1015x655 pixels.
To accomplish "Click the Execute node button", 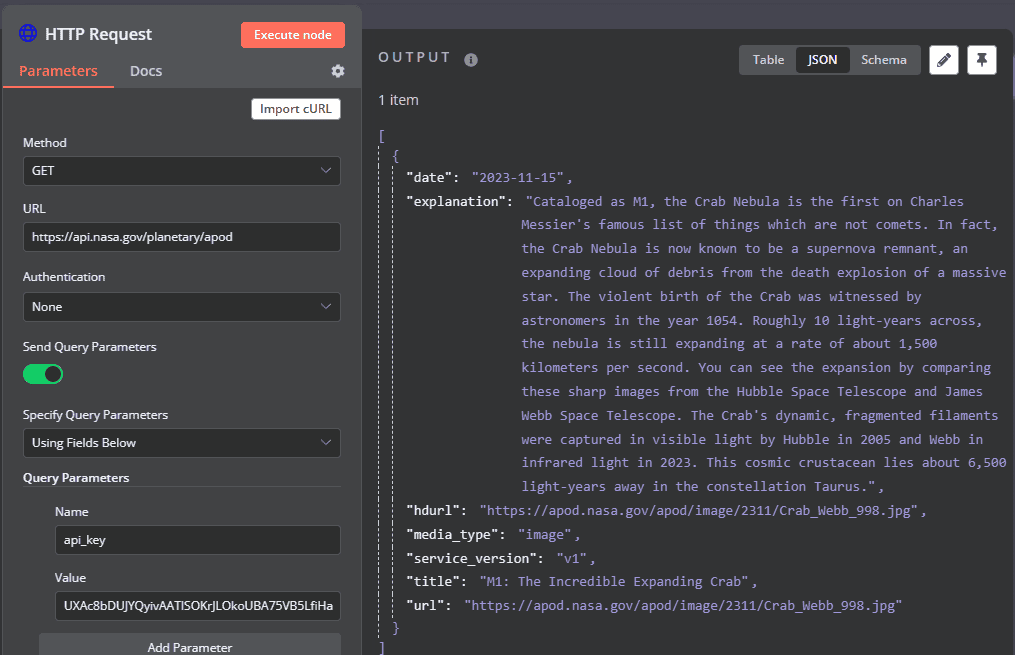I will [x=292, y=33].
